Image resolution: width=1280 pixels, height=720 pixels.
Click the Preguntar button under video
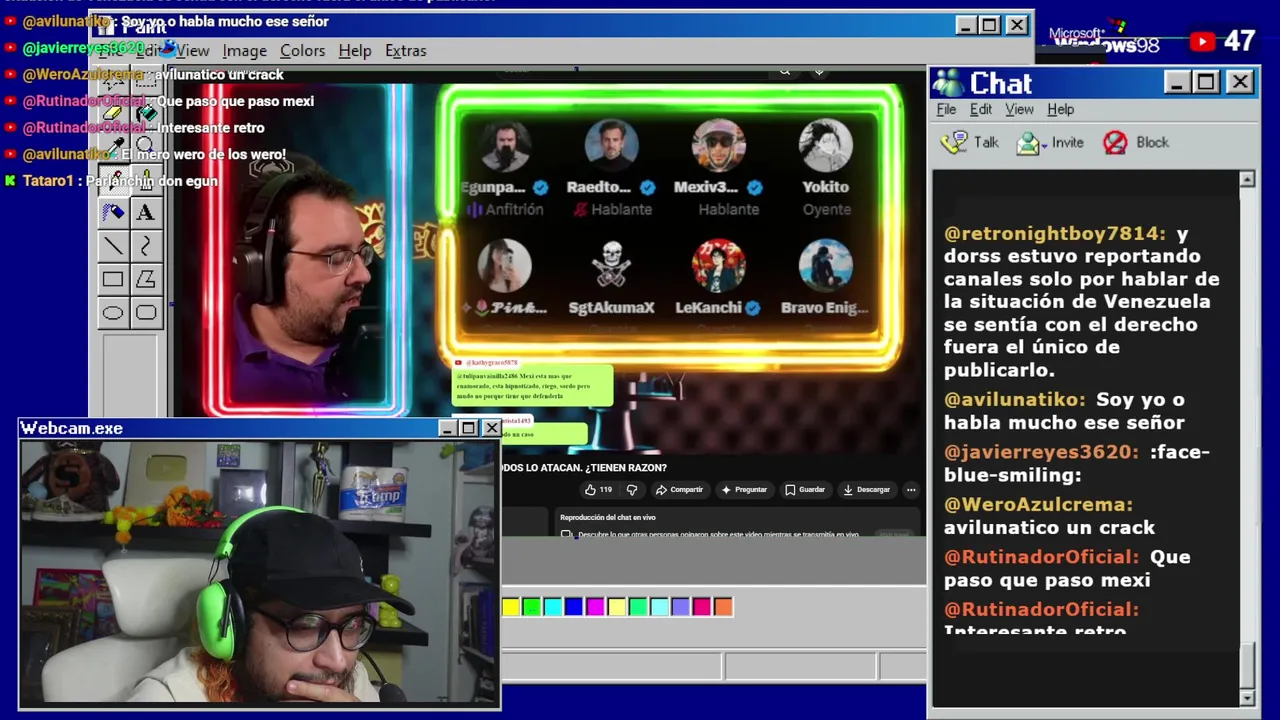(x=744, y=490)
